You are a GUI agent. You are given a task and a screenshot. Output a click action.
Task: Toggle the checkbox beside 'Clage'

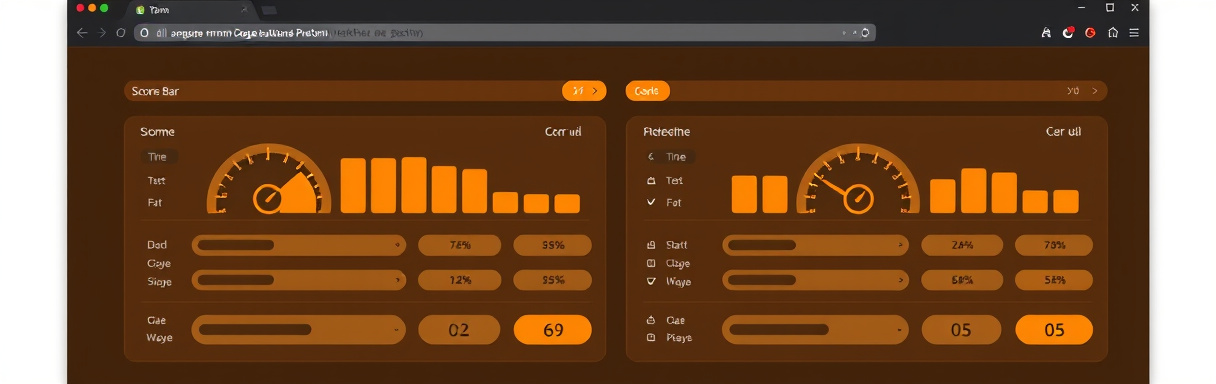click(x=651, y=263)
